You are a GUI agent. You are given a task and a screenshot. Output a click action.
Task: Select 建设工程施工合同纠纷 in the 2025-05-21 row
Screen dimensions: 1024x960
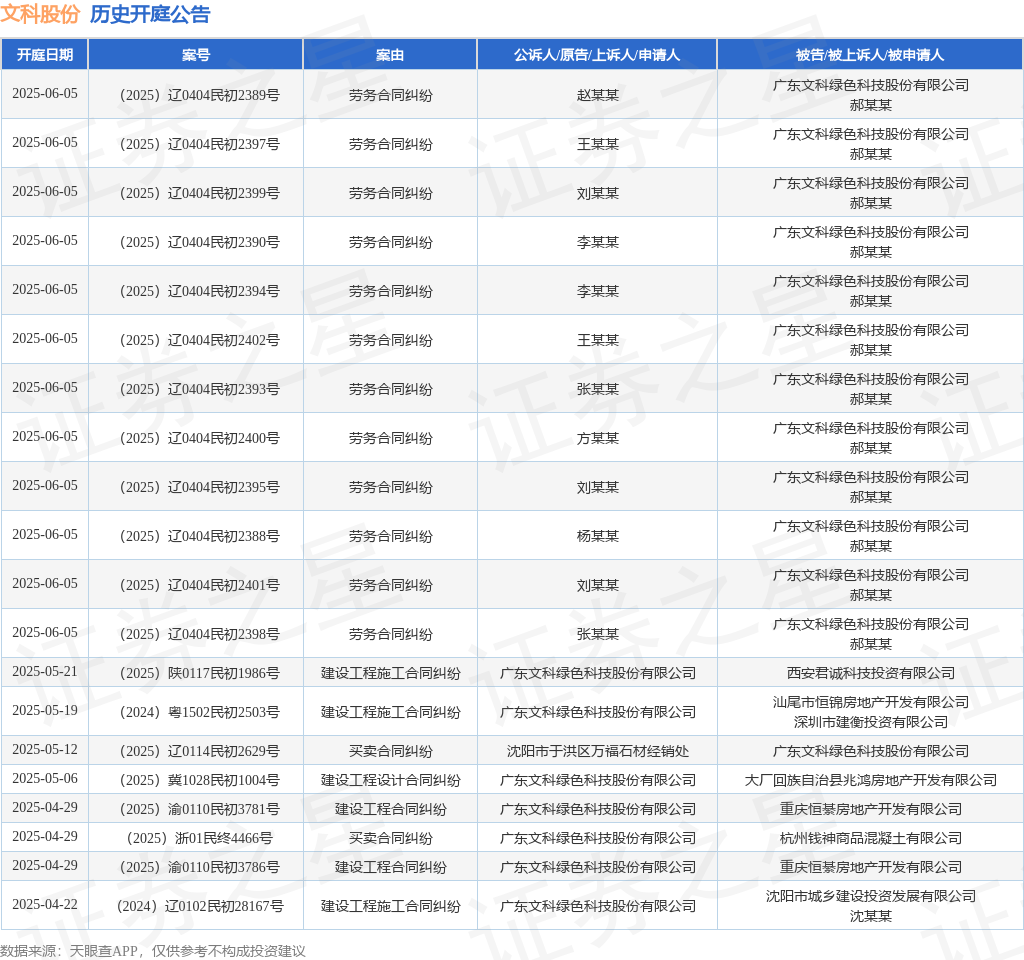click(x=391, y=673)
